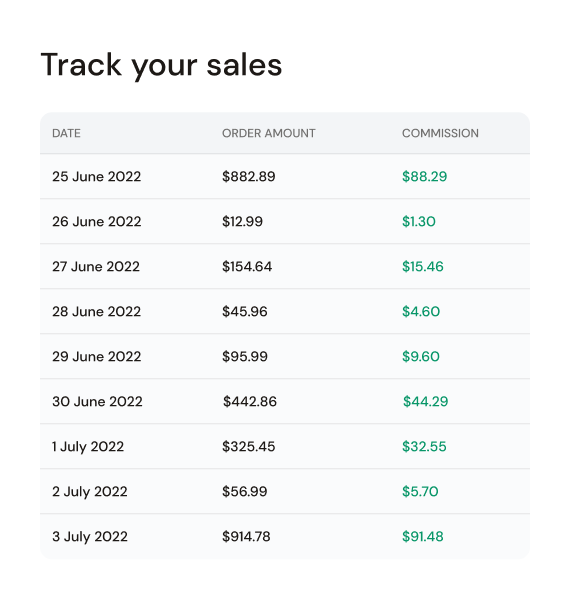The image size is (570, 600).
Task: Click the $91.48 commission value
Action: tap(422, 536)
